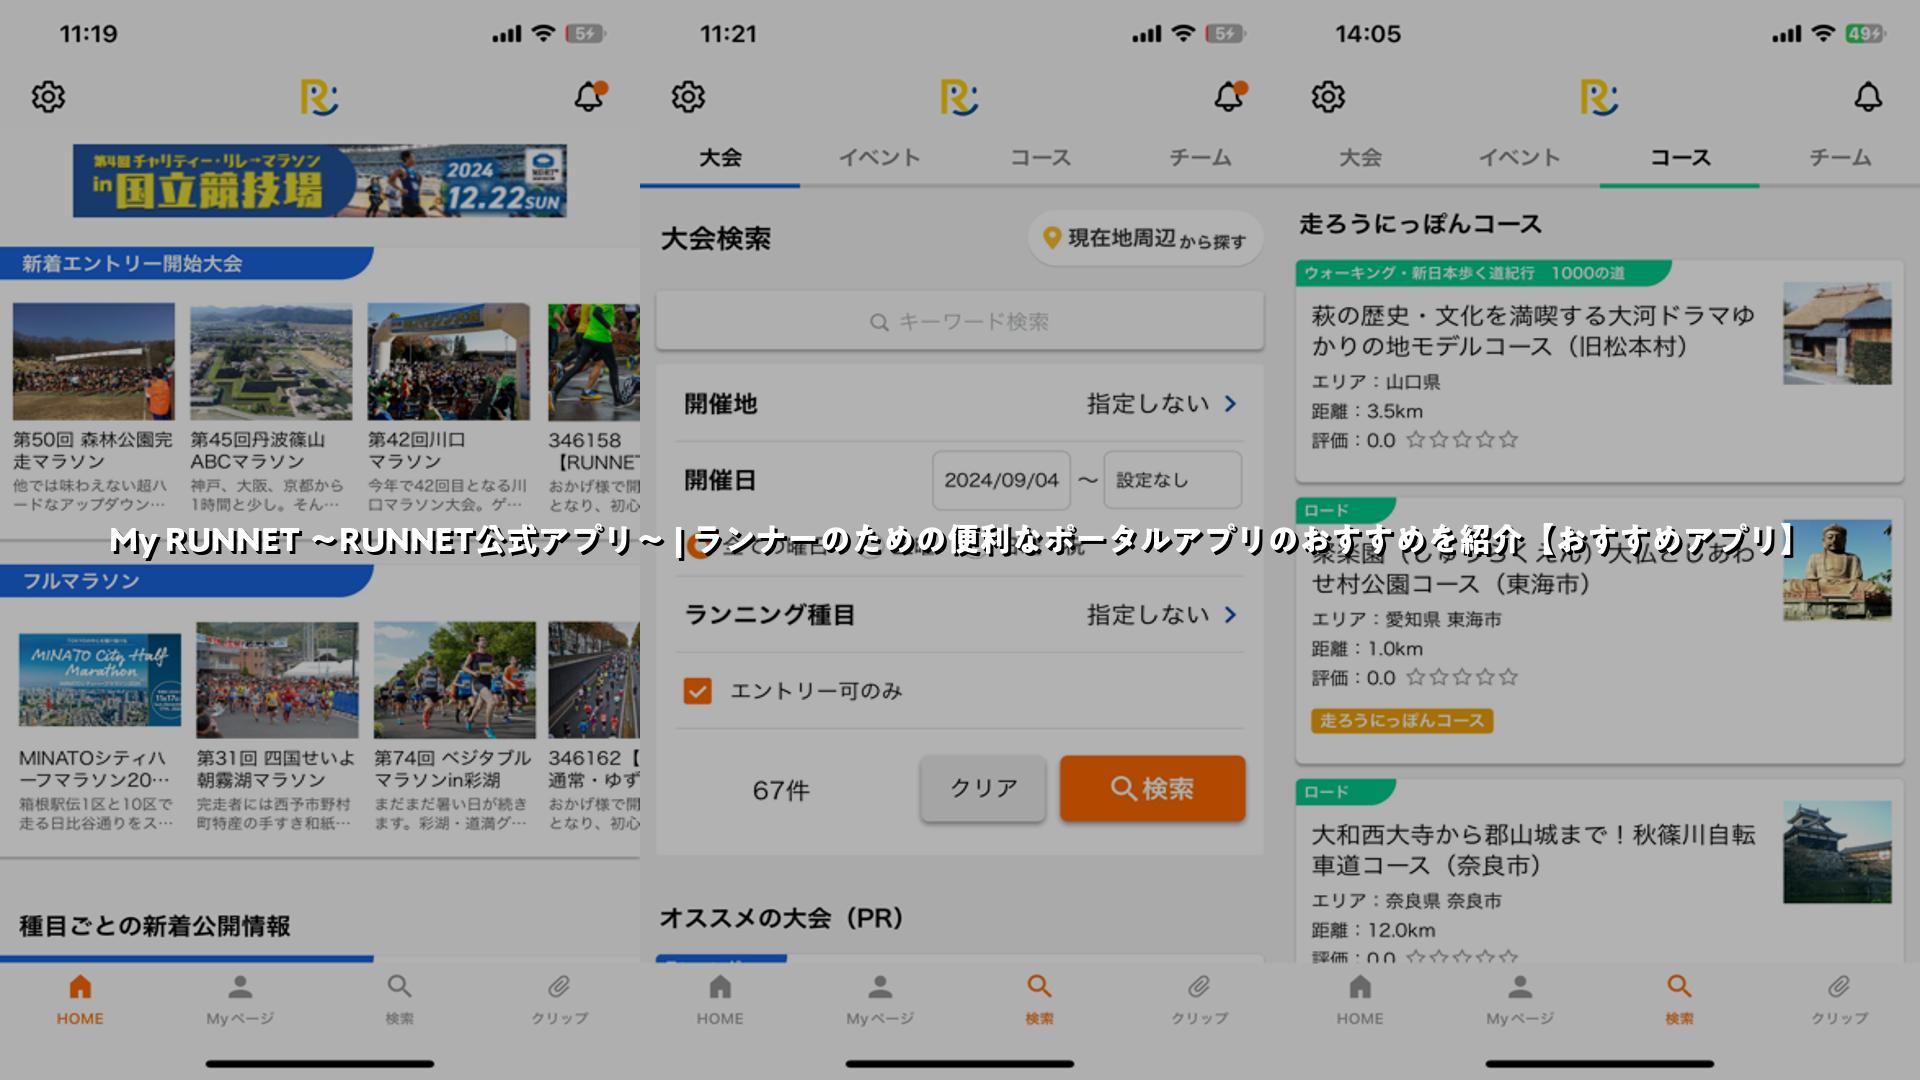This screenshot has width=1920, height=1080.
Task: Open 第50回 森林公園完走マラソン thumbnail
Action: (x=94, y=362)
